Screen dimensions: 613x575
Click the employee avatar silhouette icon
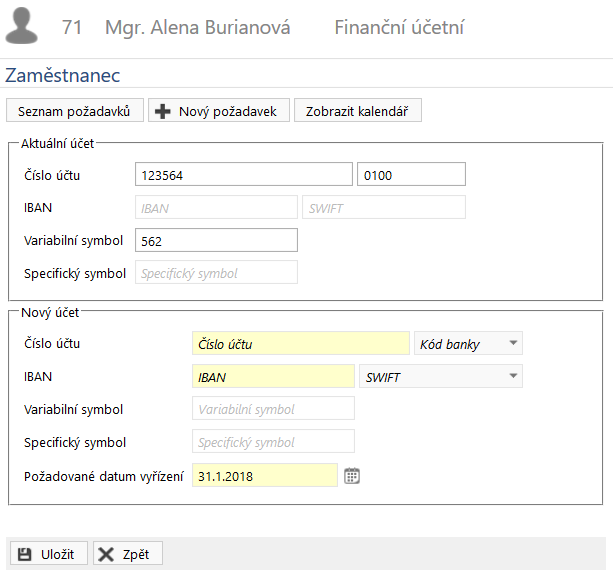pyautogui.click(x=22, y=25)
